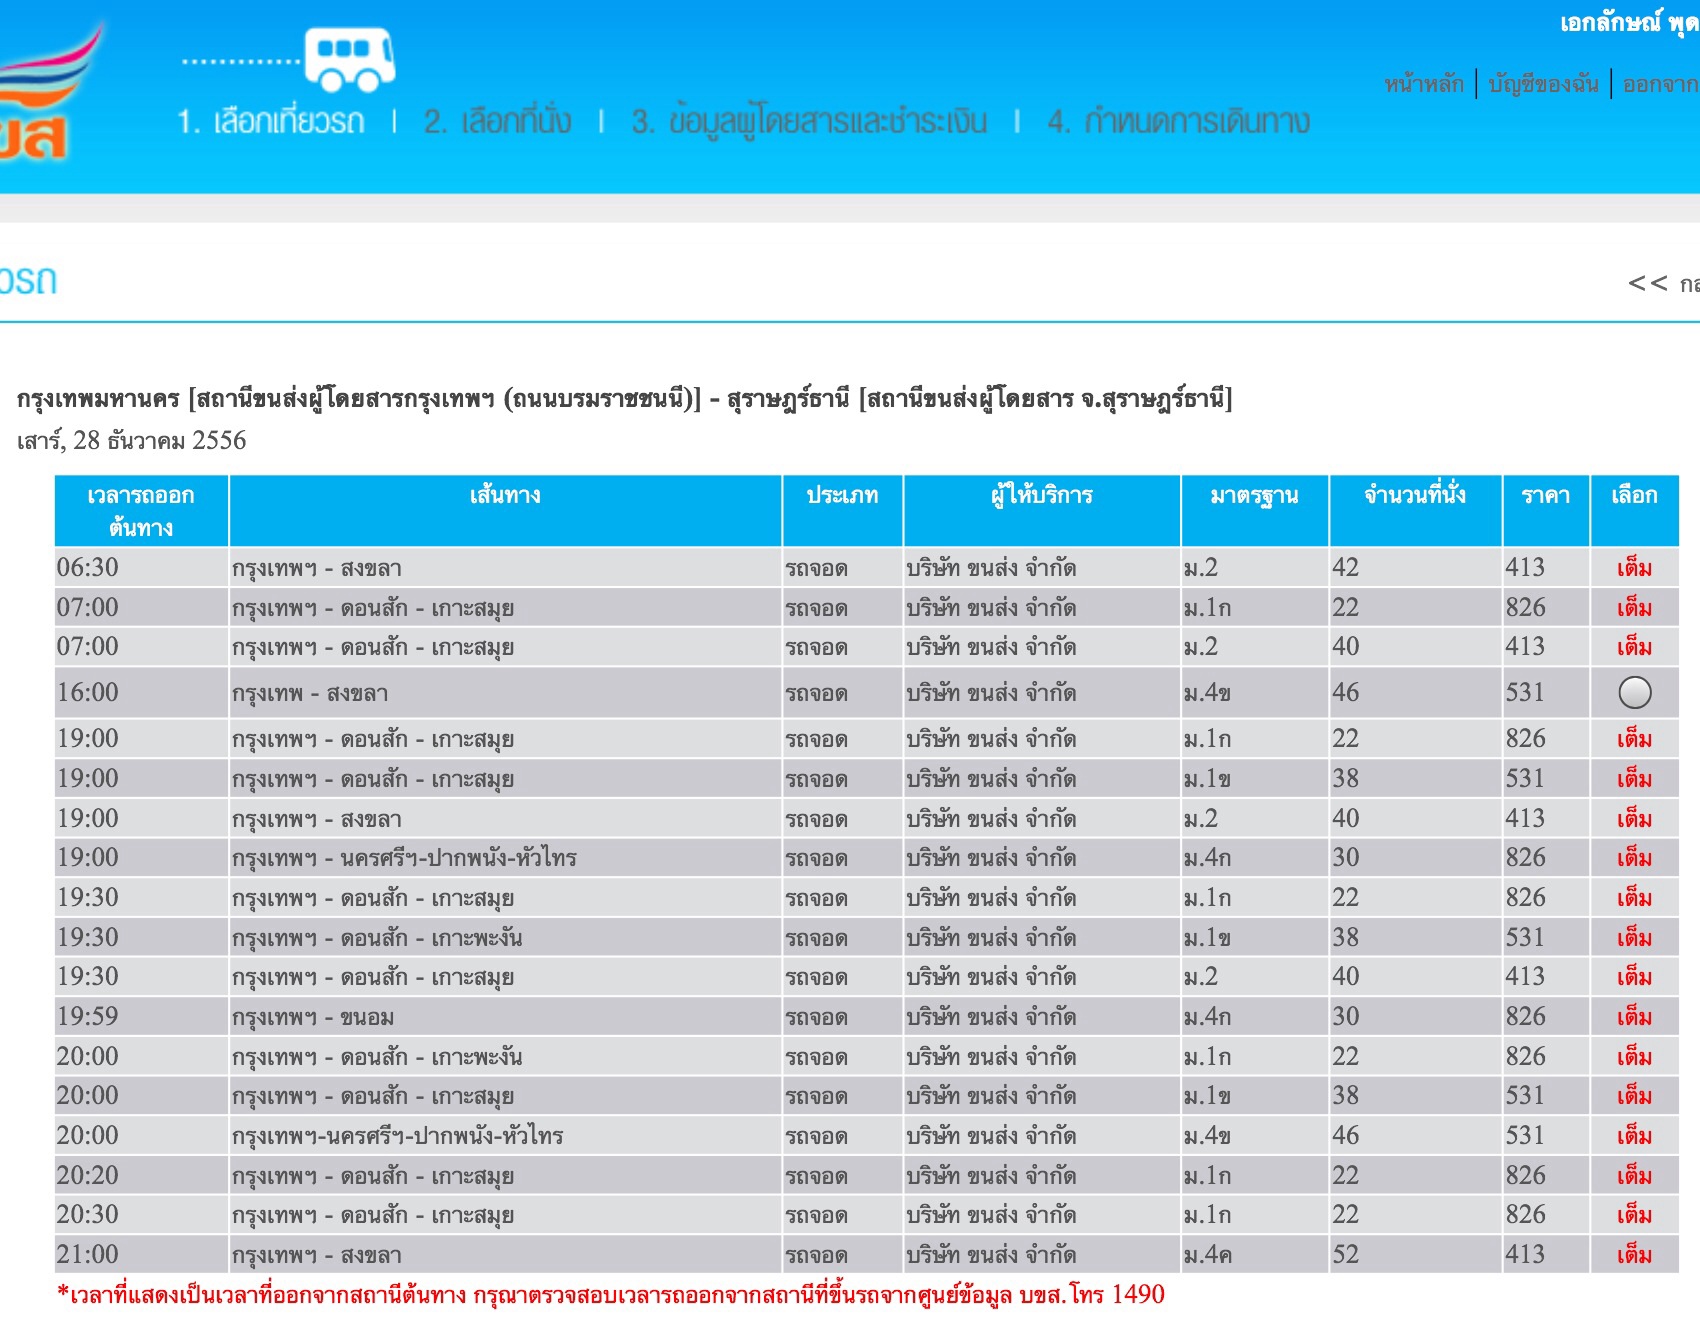Click the 21:00 departure time cell

(141, 1254)
